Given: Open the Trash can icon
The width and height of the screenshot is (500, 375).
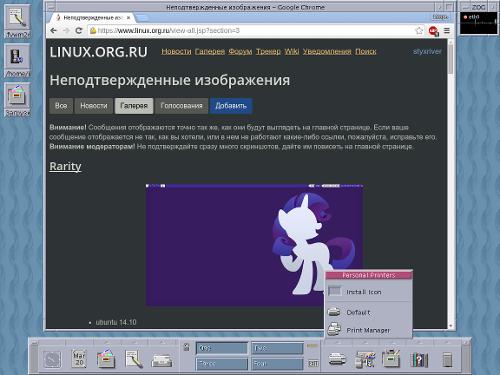Looking at the screenshot, I should click(x=447, y=360).
